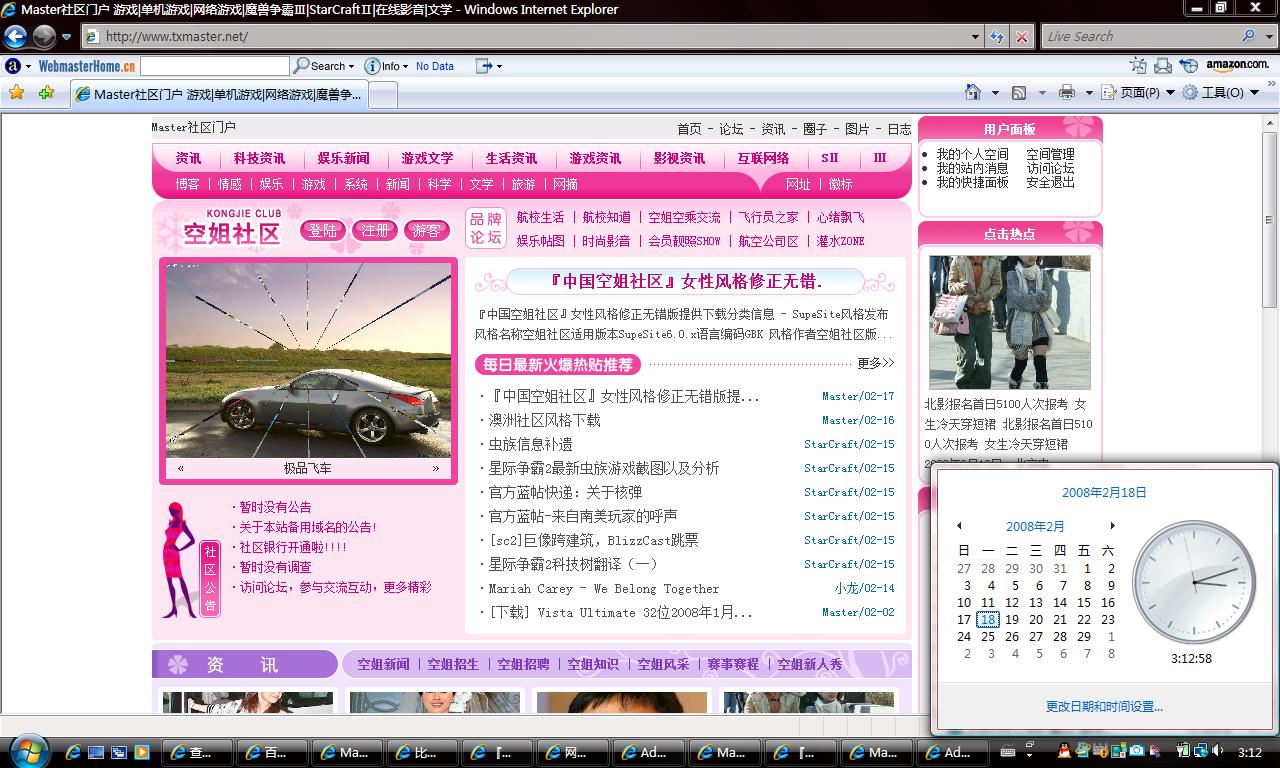
Task: Click the slideshow next arrow »
Action: pyautogui.click(x=435, y=468)
